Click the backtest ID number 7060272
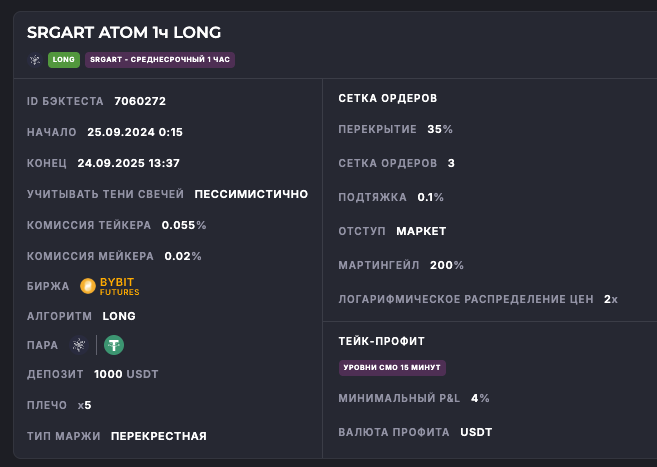The height and width of the screenshot is (467, 657). point(140,101)
